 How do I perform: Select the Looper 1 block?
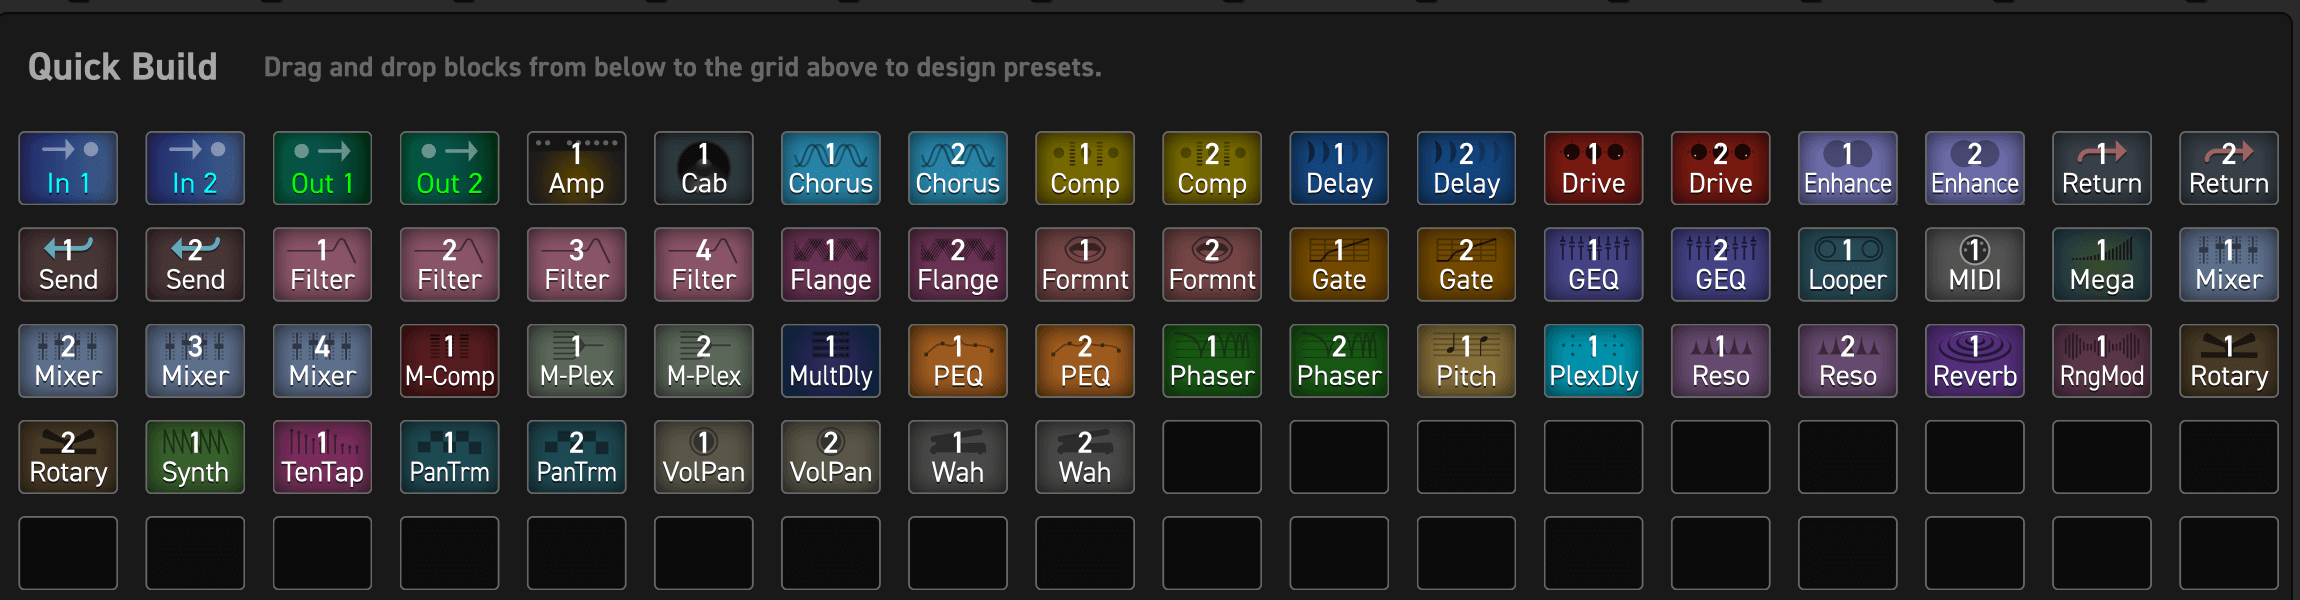pyautogui.click(x=1847, y=264)
